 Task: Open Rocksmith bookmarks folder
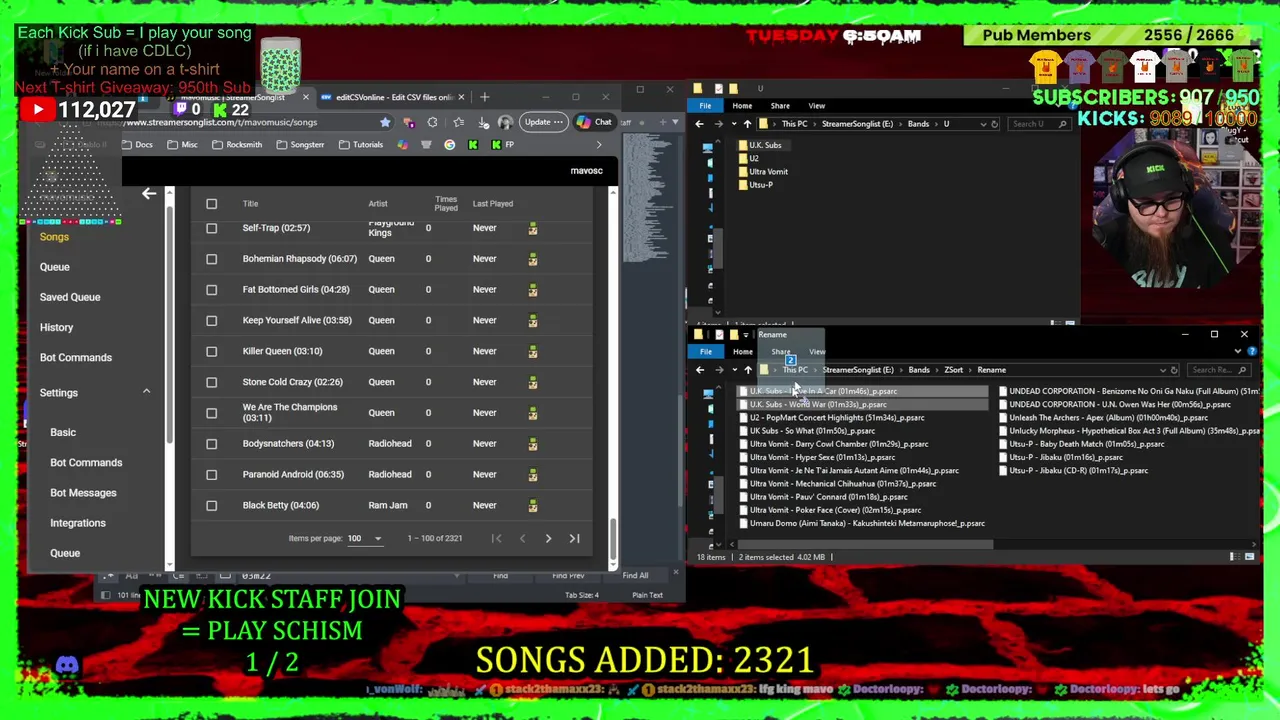tap(236, 145)
